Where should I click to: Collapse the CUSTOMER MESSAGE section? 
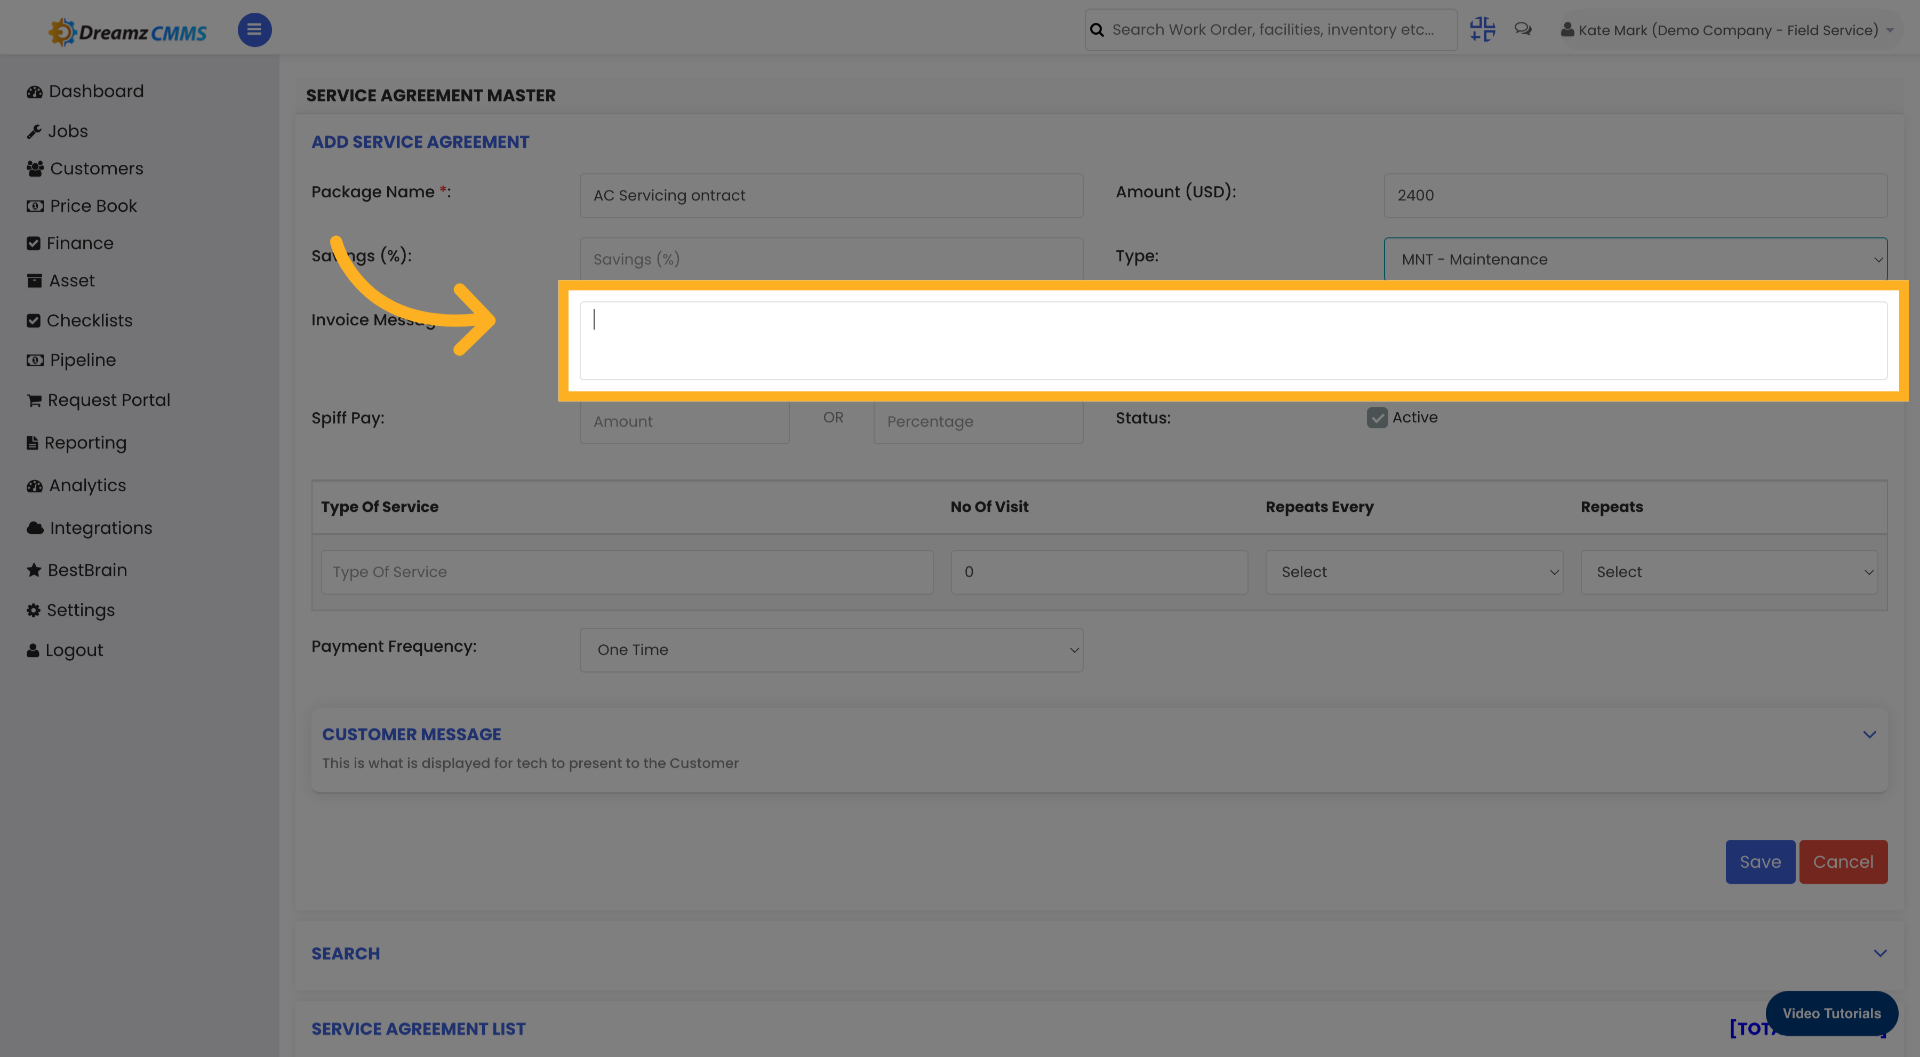(x=1870, y=734)
